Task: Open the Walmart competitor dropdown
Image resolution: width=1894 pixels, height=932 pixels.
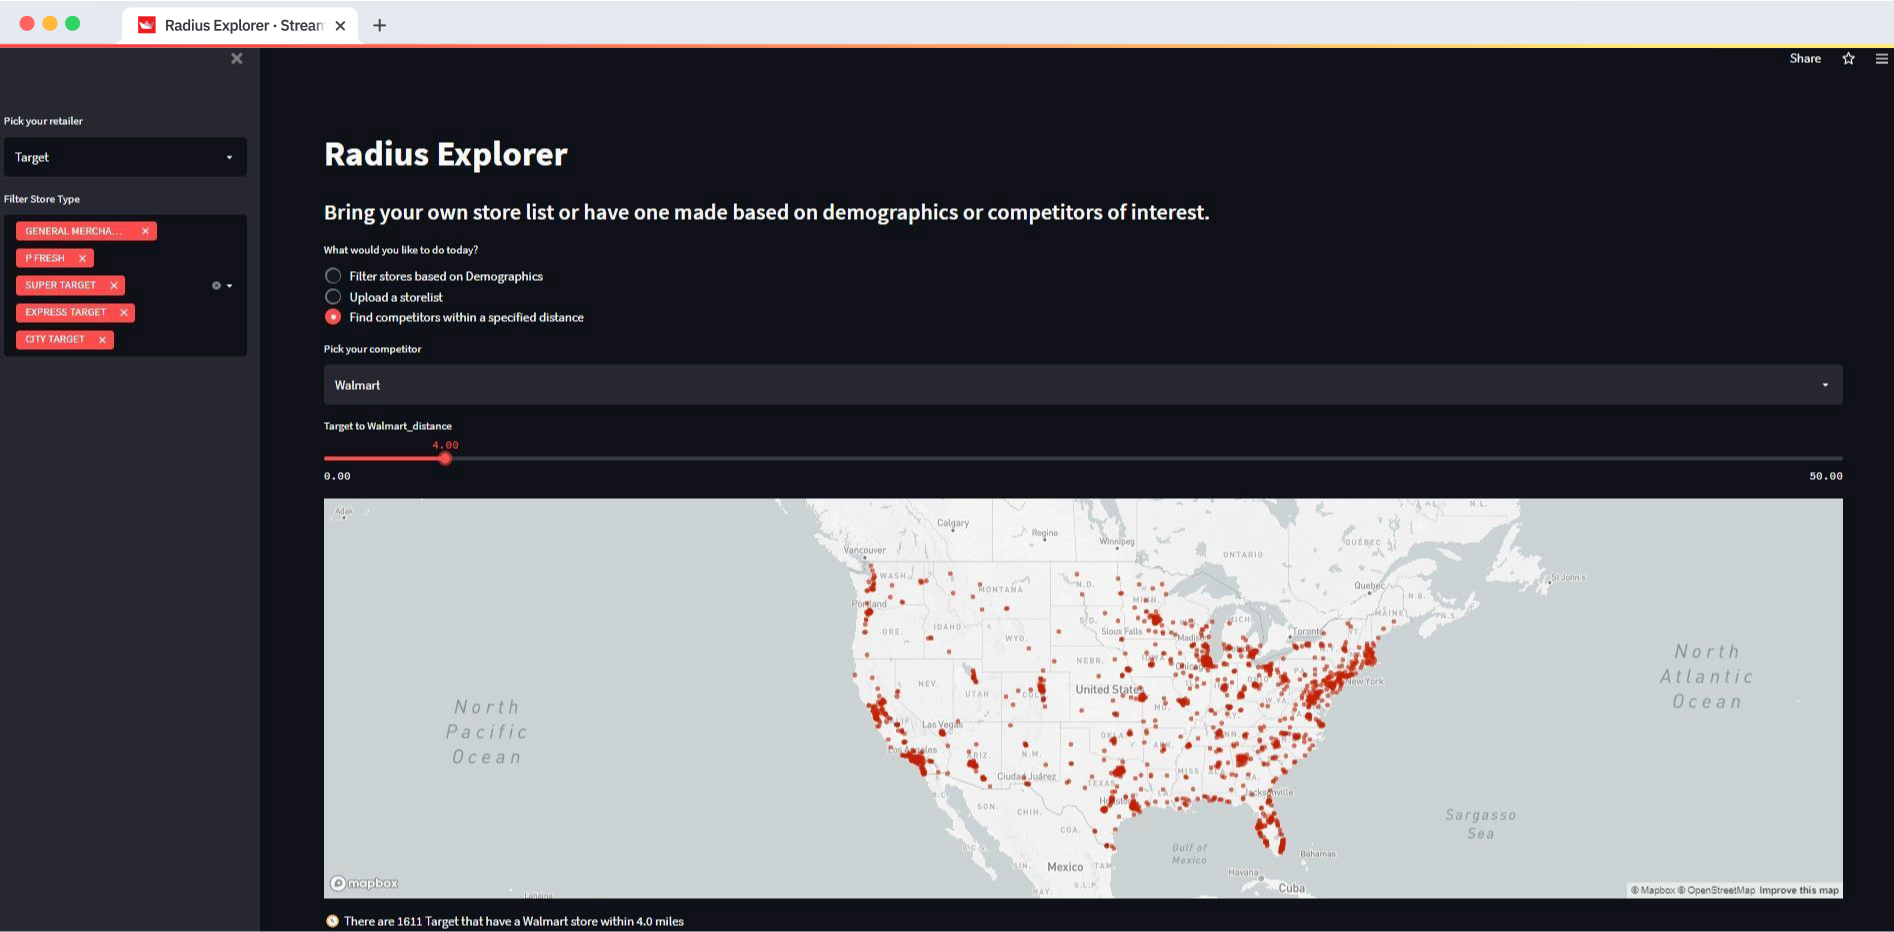Action: pos(1082,384)
